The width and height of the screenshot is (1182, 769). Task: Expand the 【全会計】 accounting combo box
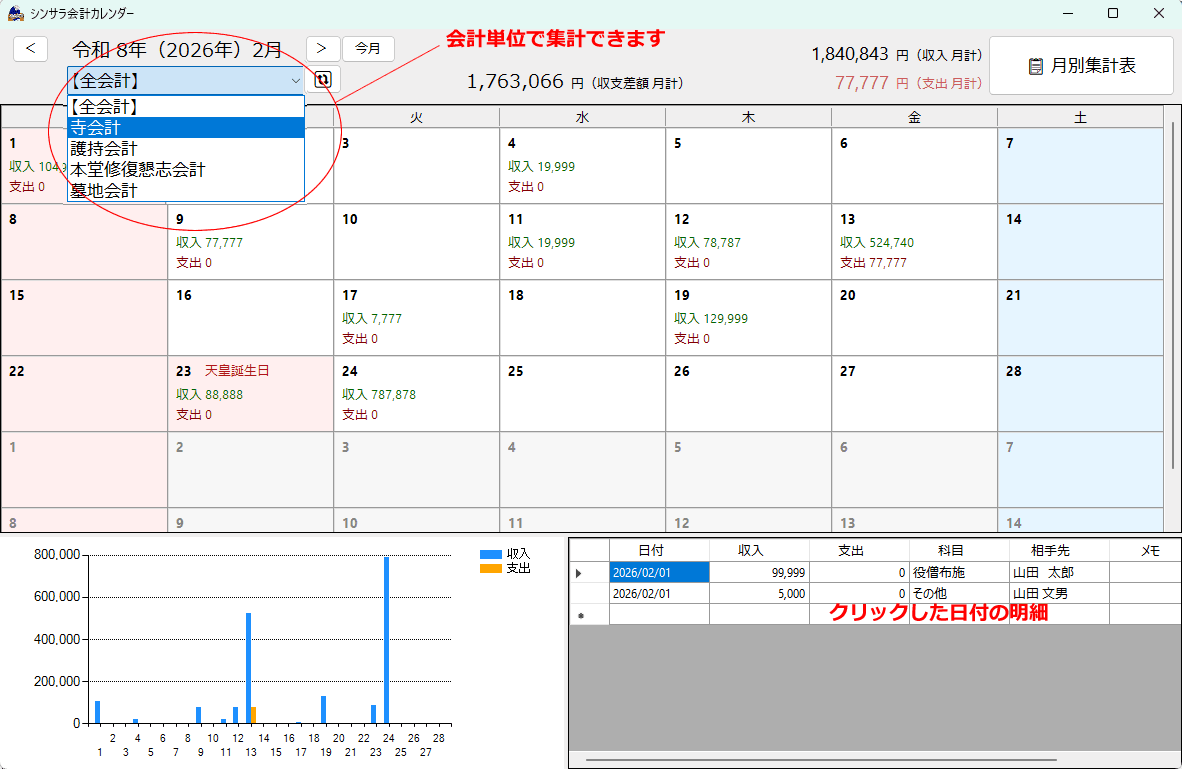pos(186,80)
